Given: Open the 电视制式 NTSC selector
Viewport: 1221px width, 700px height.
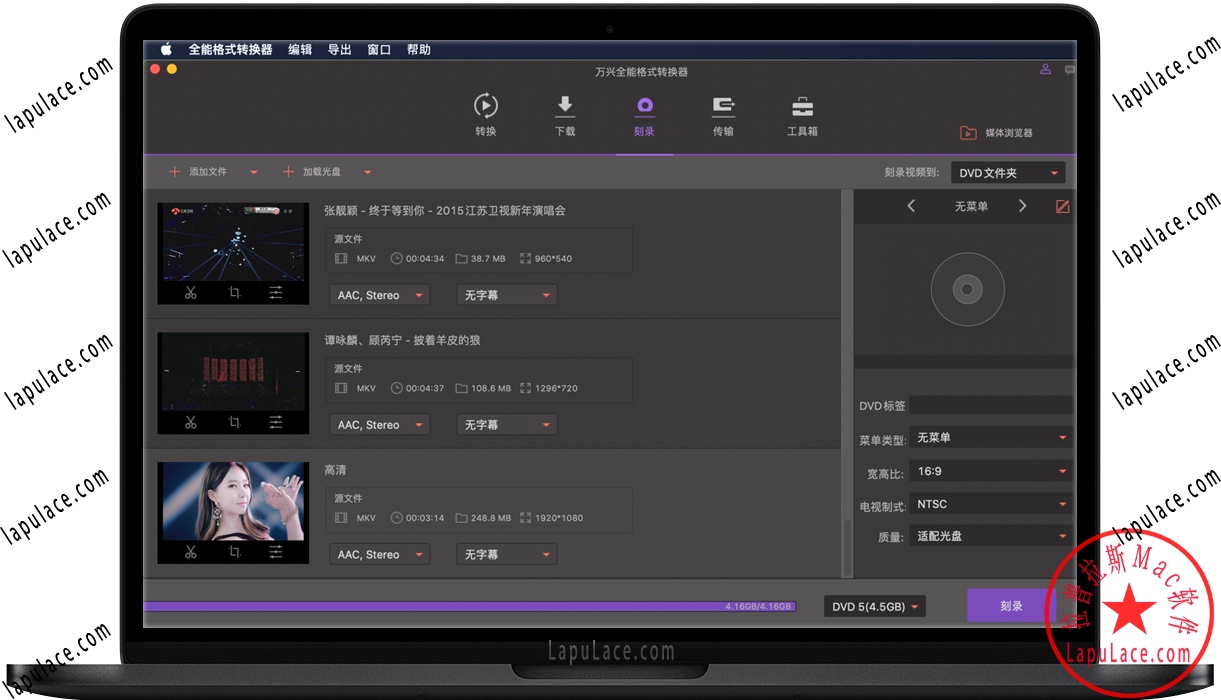Looking at the screenshot, I should tap(990, 503).
